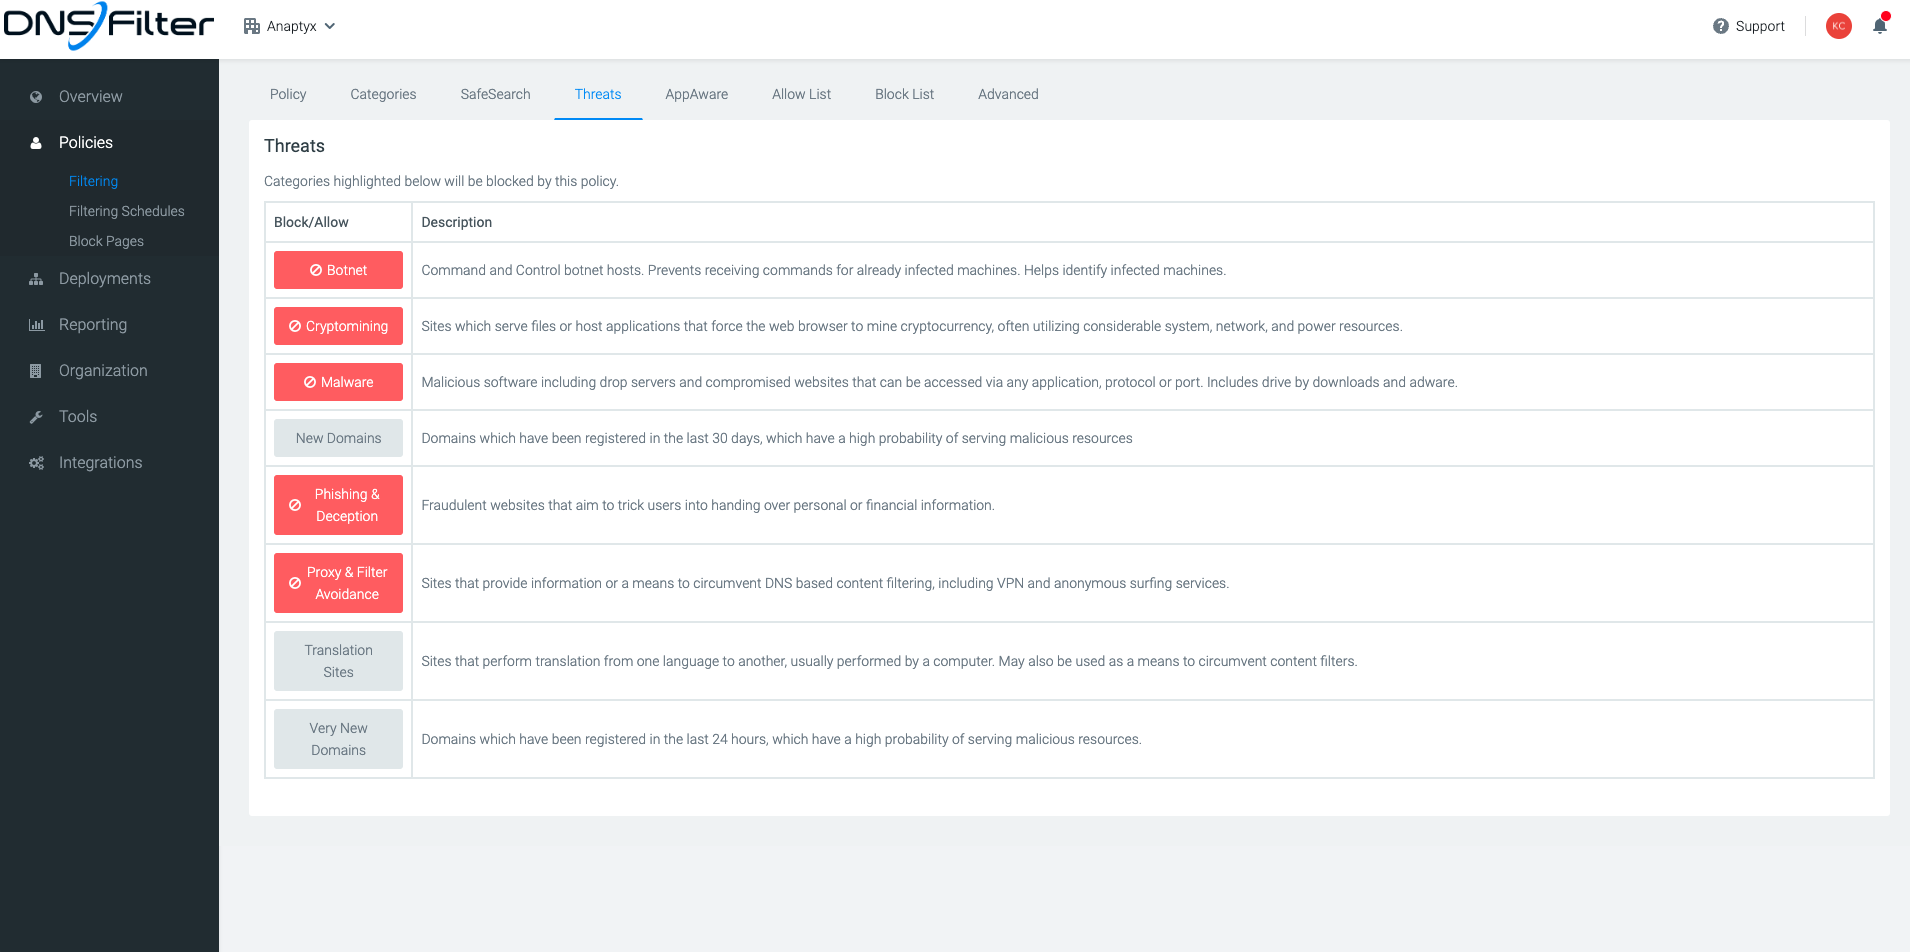The height and width of the screenshot is (952, 1910).
Task: Toggle Proxy & Filter Avoidance blocking
Action: tap(338, 583)
